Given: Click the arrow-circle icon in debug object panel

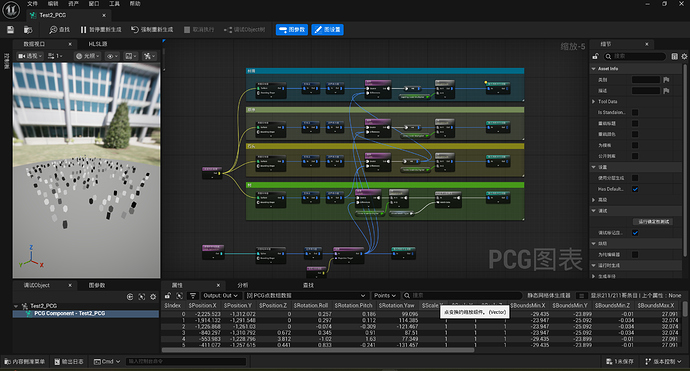Looking at the screenshot, I should coord(130,297).
